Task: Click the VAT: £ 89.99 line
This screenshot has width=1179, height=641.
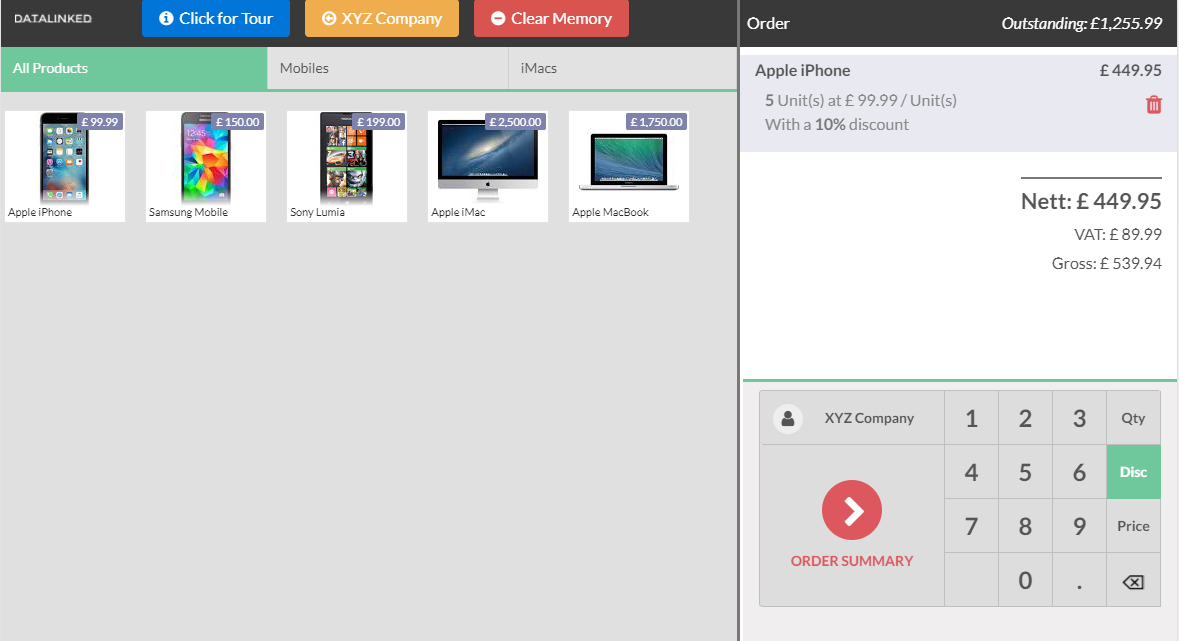Action: coord(1118,235)
